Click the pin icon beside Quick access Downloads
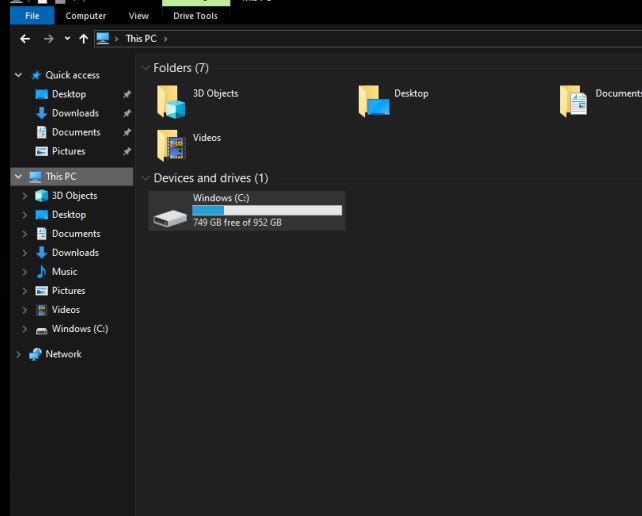642x516 pixels. coord(127,113)
